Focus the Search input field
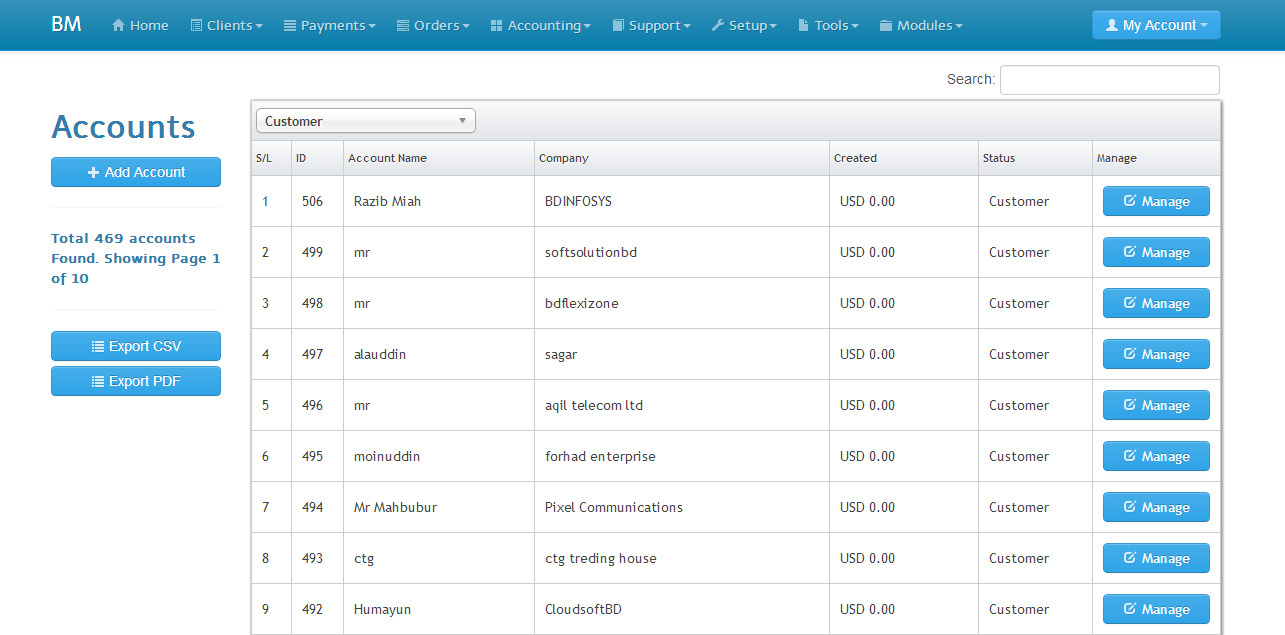The width and height of the screenshot is (1285, 635). pyautogui.click(x=1109, y=80)
